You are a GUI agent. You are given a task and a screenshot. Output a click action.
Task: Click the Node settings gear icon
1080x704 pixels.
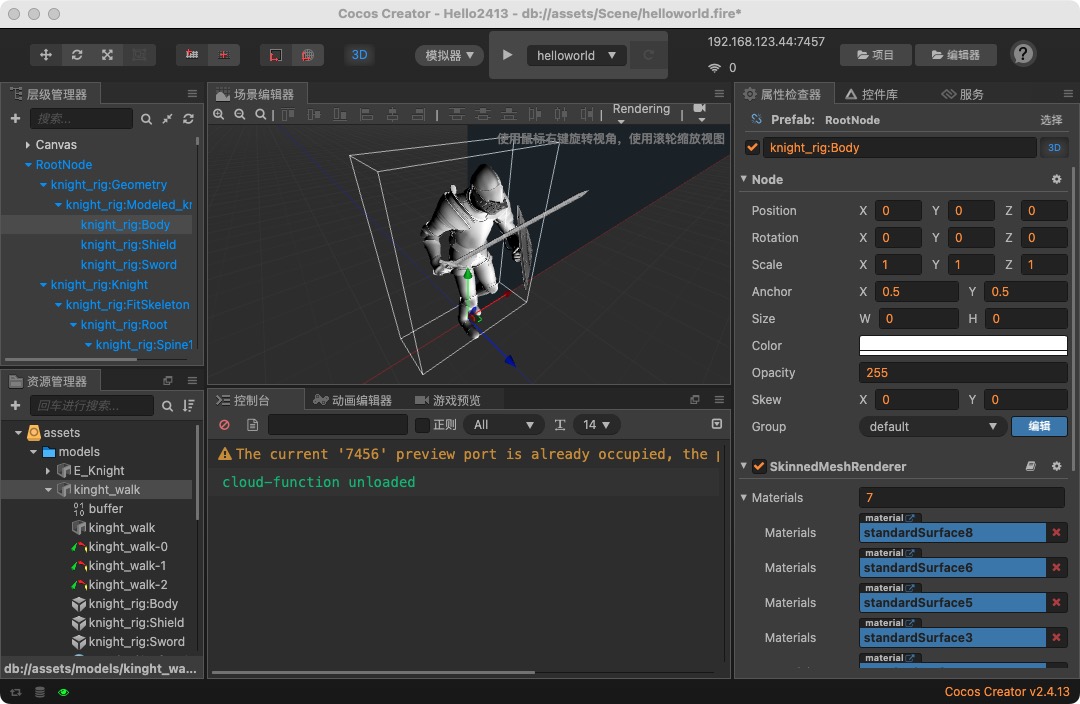pyautogui.click(x=1056, y=179)
